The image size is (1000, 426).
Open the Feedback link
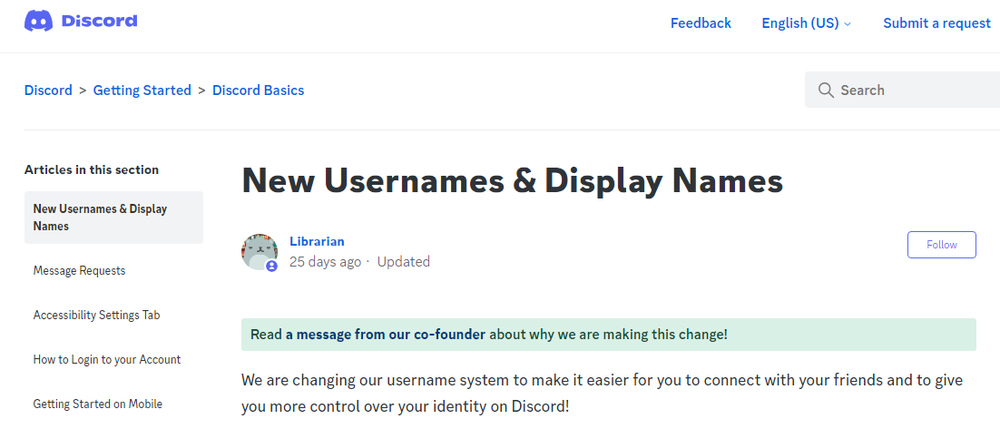pyautogui.click(x=700, y=23)
